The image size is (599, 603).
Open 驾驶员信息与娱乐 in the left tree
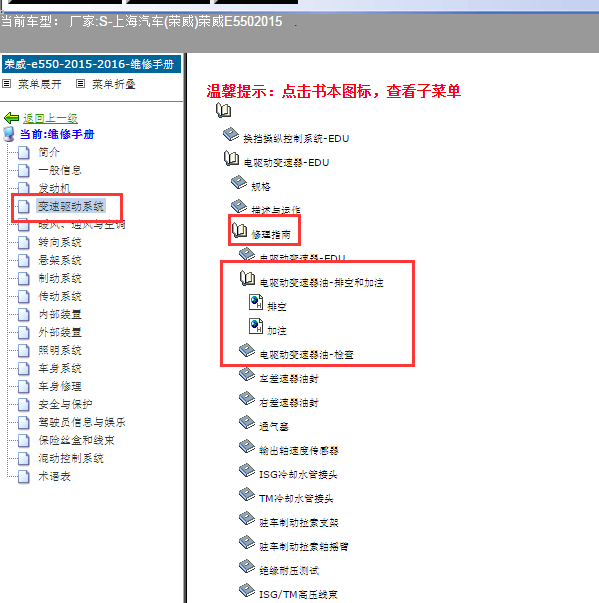click(x=82, y=422)
